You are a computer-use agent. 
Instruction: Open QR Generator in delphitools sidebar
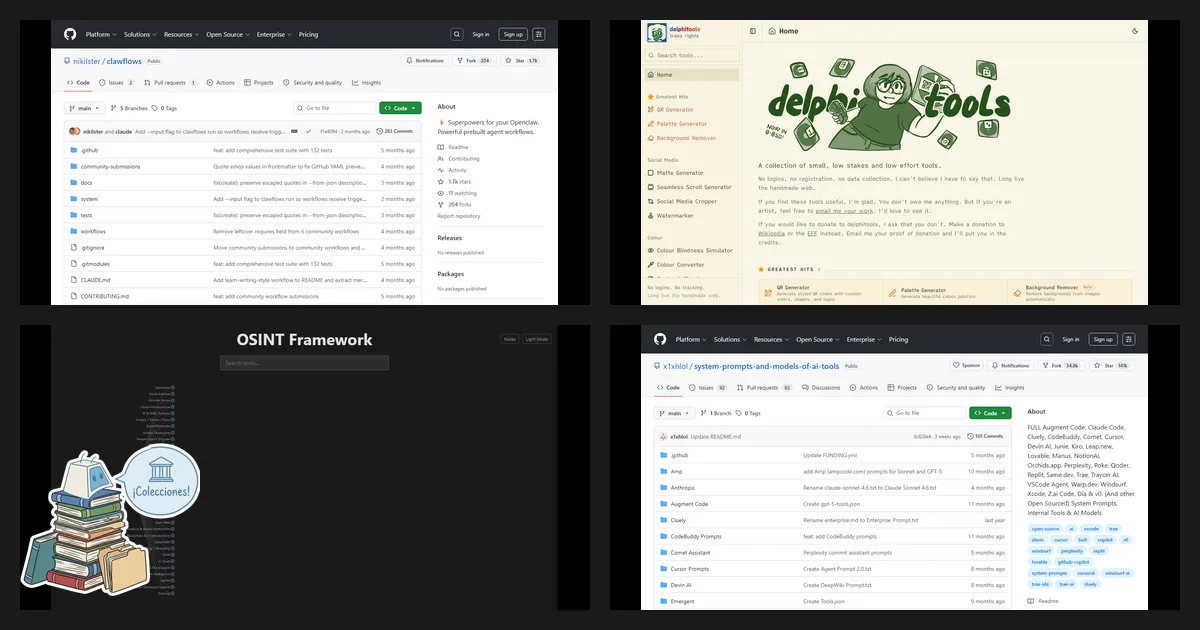(x=675, y=110)
